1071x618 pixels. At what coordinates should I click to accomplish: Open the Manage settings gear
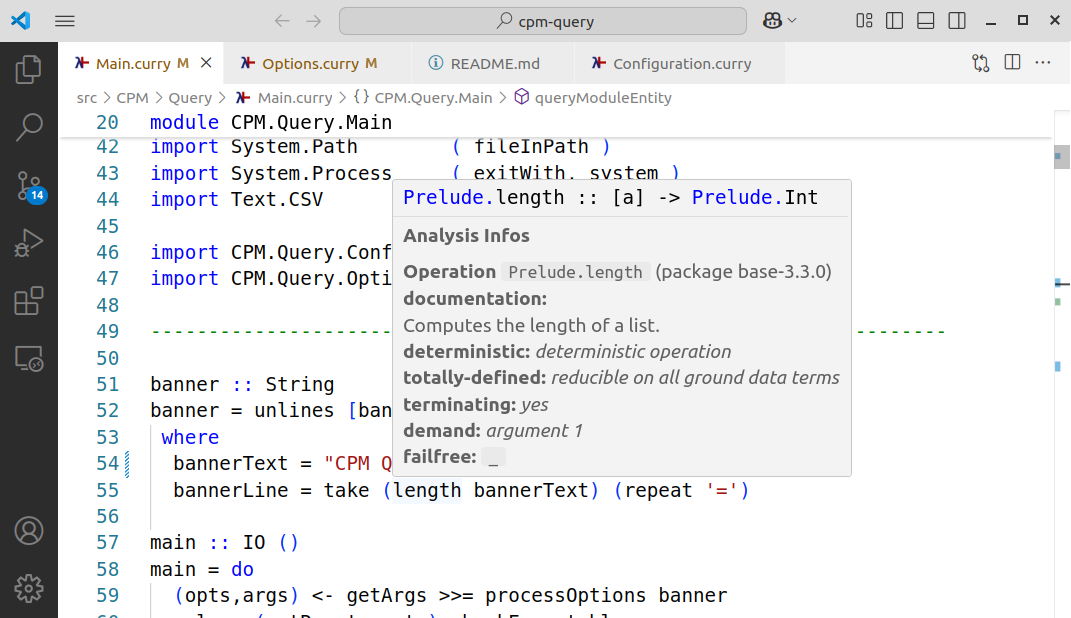click(x=29, y=587)
